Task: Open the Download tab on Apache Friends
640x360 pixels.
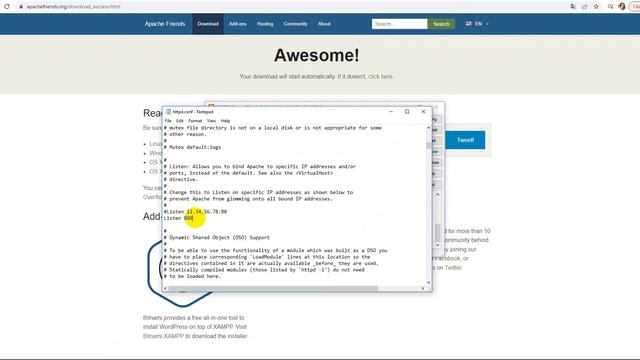Action: tap(208, 24)
